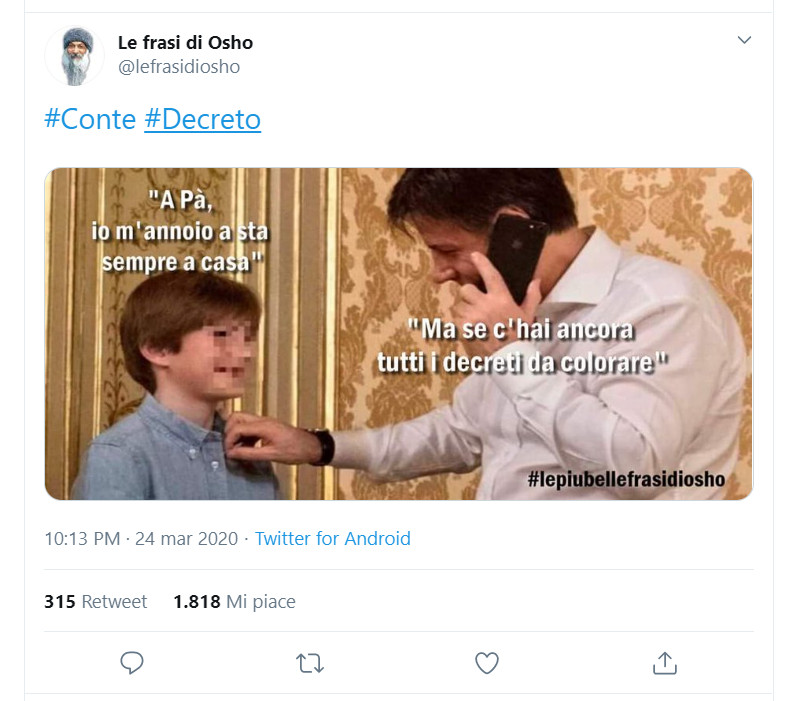Click the display name Le frasi di Osho
The image size is (806, 701).
click(185, 42)
